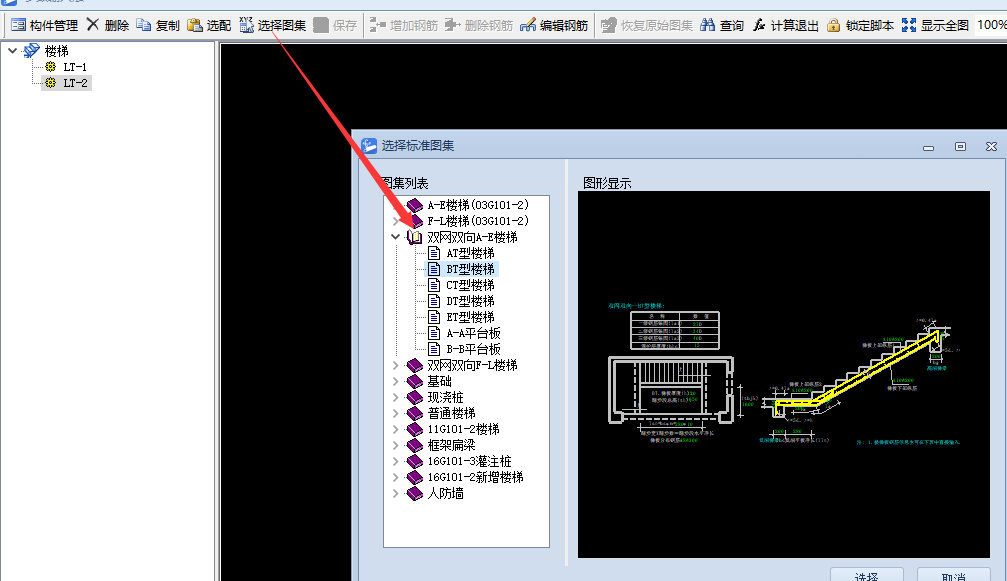The image size is (1007, 581).
Task: Click 选择 button in dialog
Action: coord(866,575)
